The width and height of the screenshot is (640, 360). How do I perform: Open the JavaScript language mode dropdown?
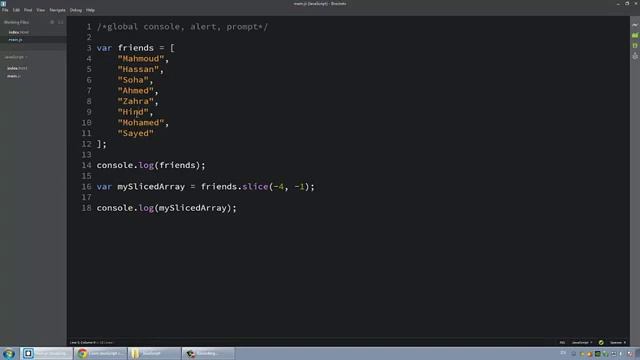point(582,342)
